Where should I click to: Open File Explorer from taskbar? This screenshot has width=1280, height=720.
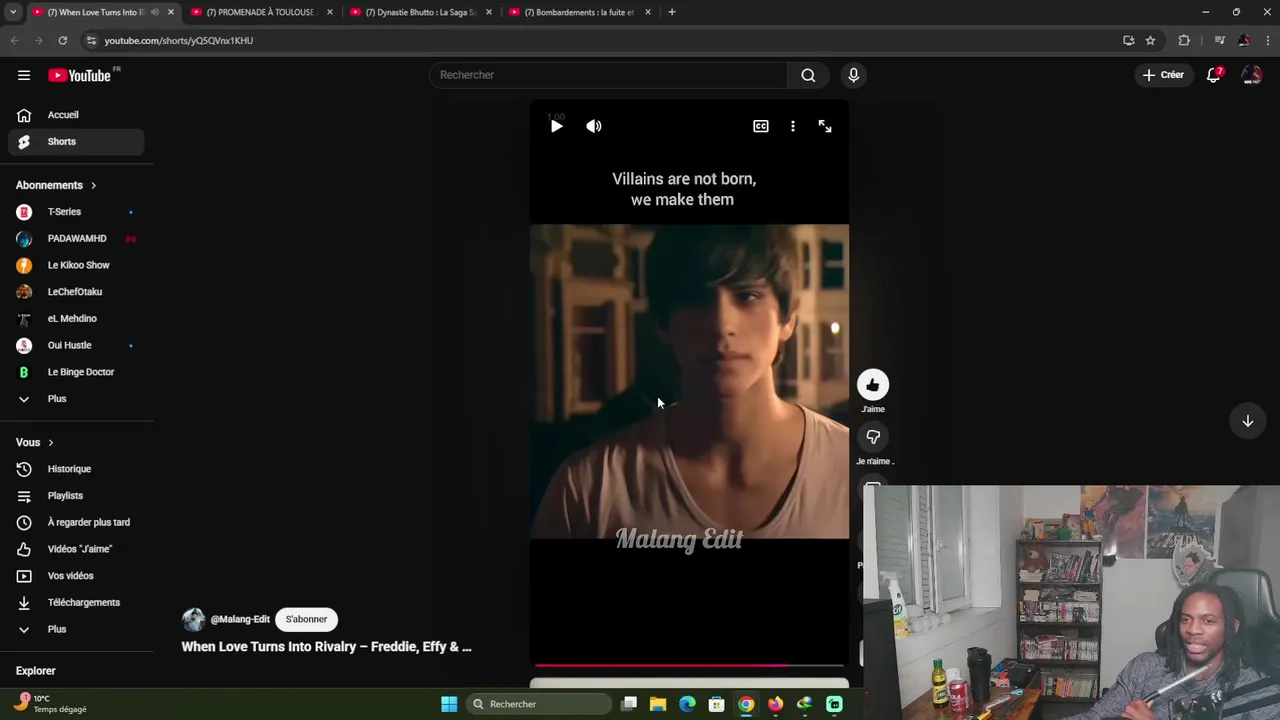658,704
